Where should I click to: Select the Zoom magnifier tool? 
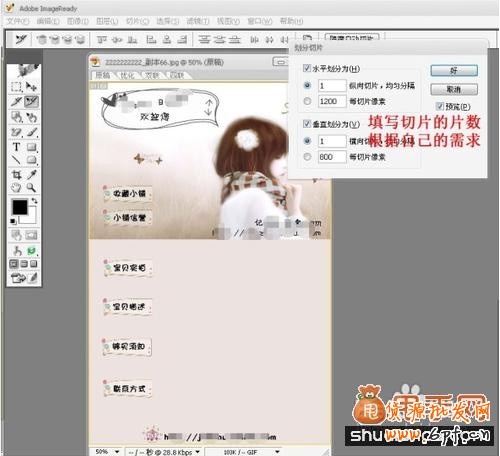tap(32, 188)
